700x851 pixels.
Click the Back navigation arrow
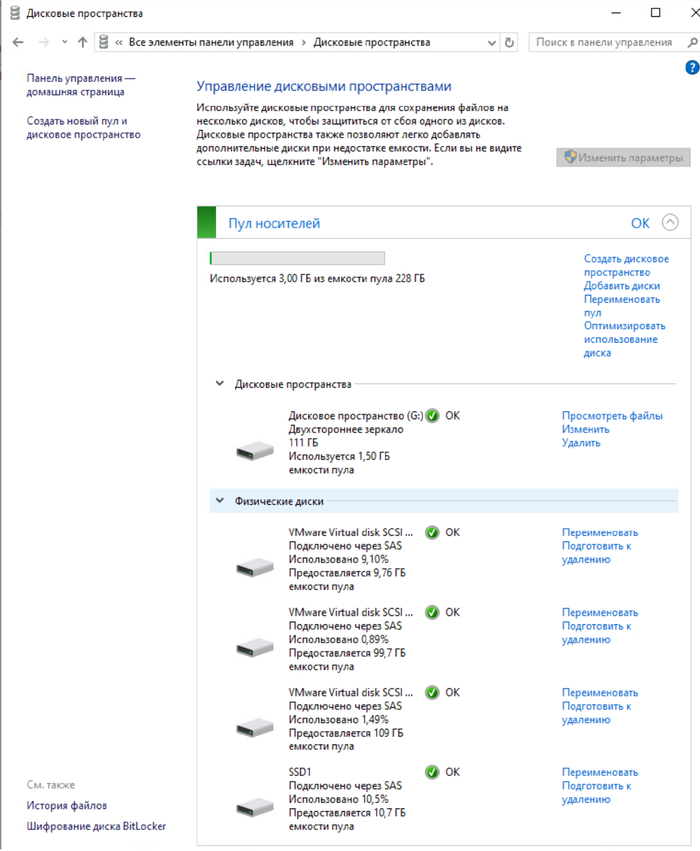pyautogui.click(x=17, y=43)
